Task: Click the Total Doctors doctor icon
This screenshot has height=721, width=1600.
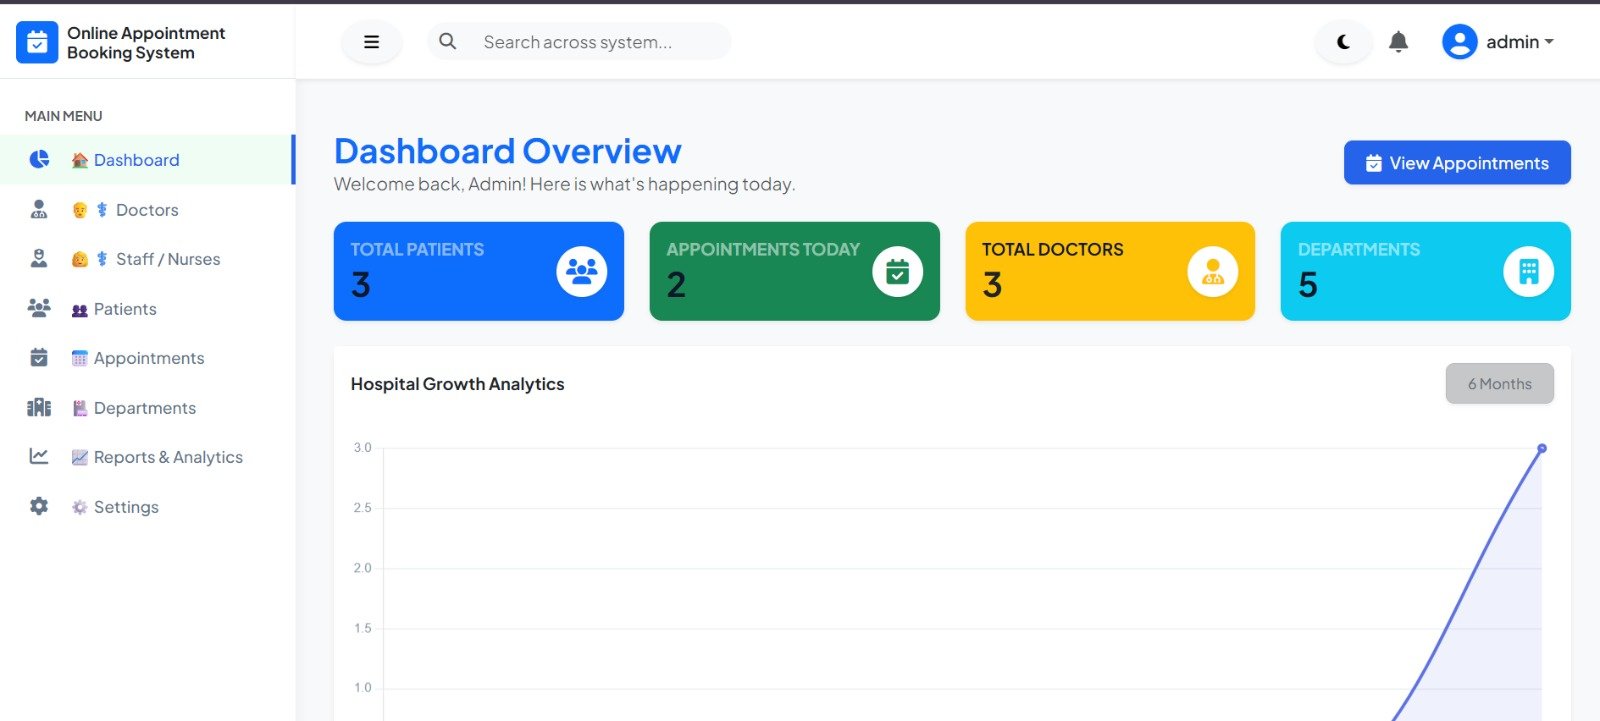Action: [1213, 271]
